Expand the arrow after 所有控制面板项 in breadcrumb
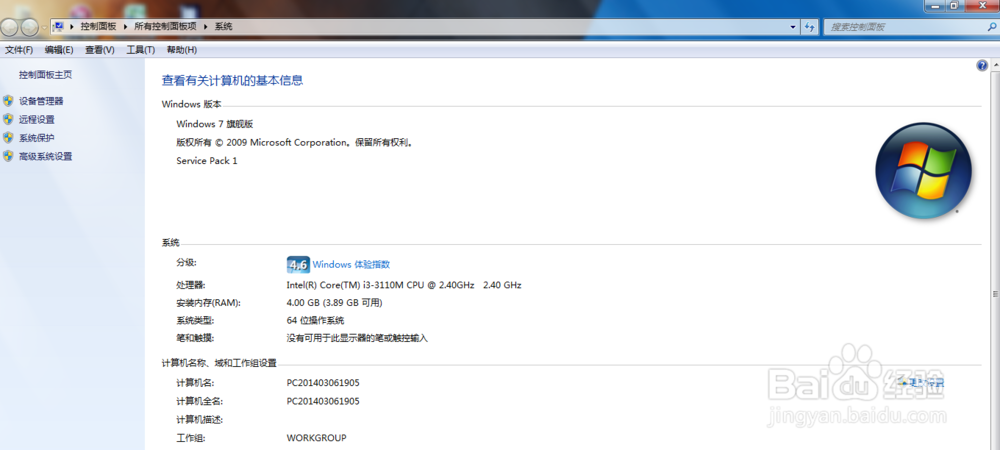Viewport: 1000px width, 450px height. pyautogui.click(x=206, y=27)
